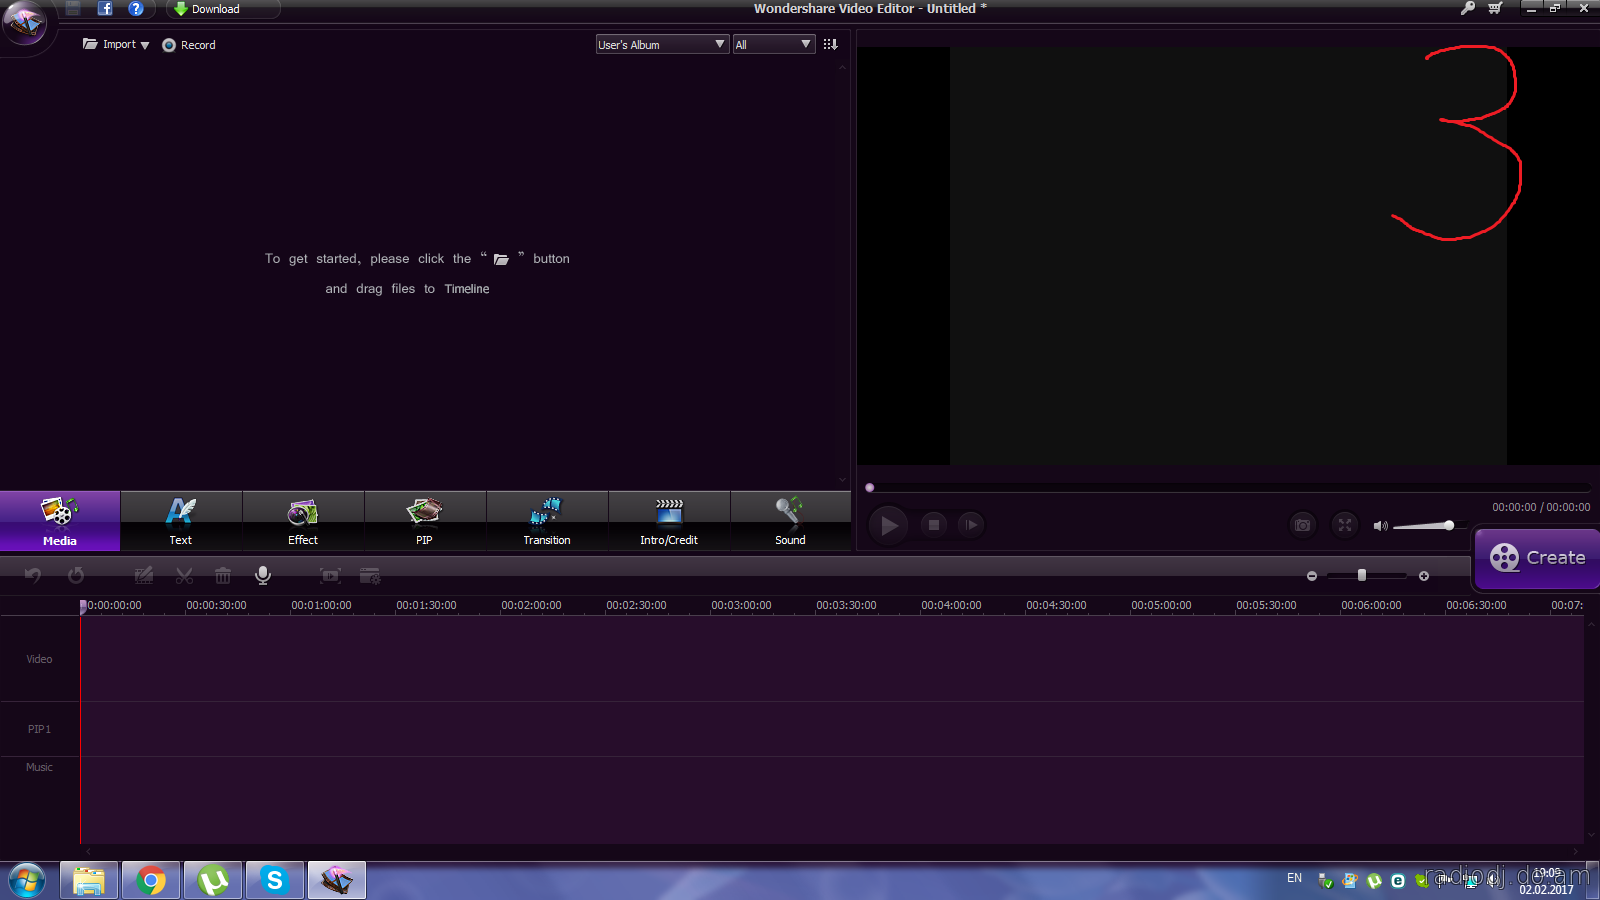Click the Edit clip icon
Screen dimensions: 1600x900
[144, 575]
